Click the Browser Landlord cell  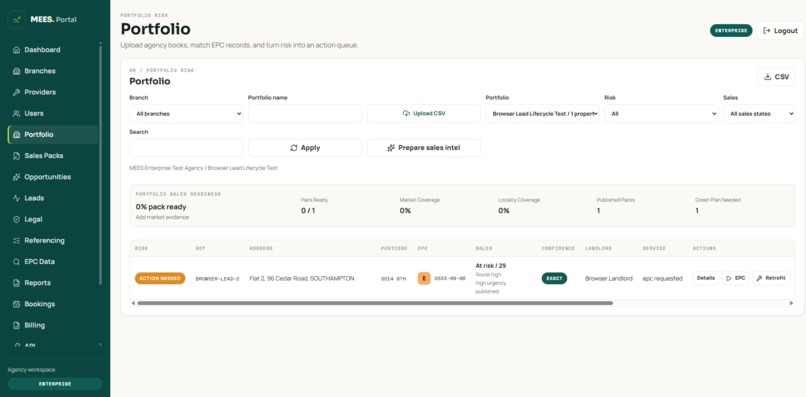tap(609, 278)
